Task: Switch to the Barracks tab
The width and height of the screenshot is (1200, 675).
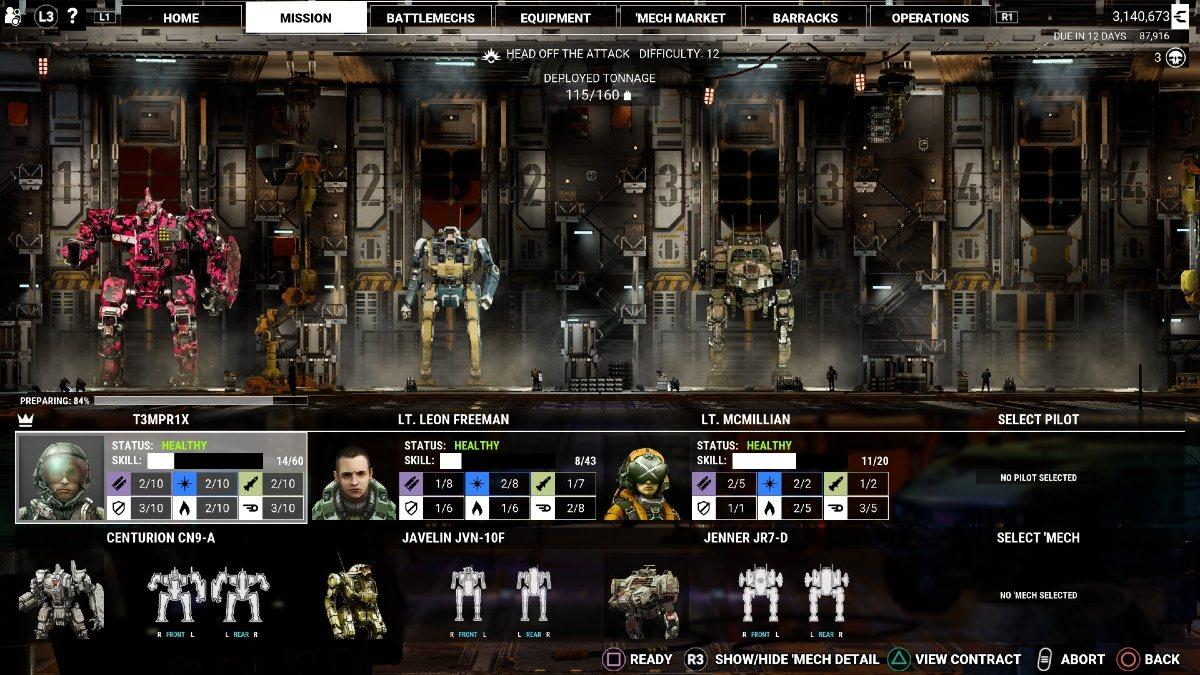Action: (x=805, y=18)
